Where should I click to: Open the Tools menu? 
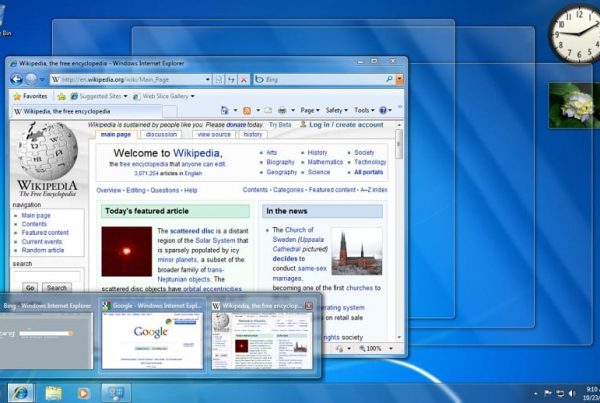point(364,110)
